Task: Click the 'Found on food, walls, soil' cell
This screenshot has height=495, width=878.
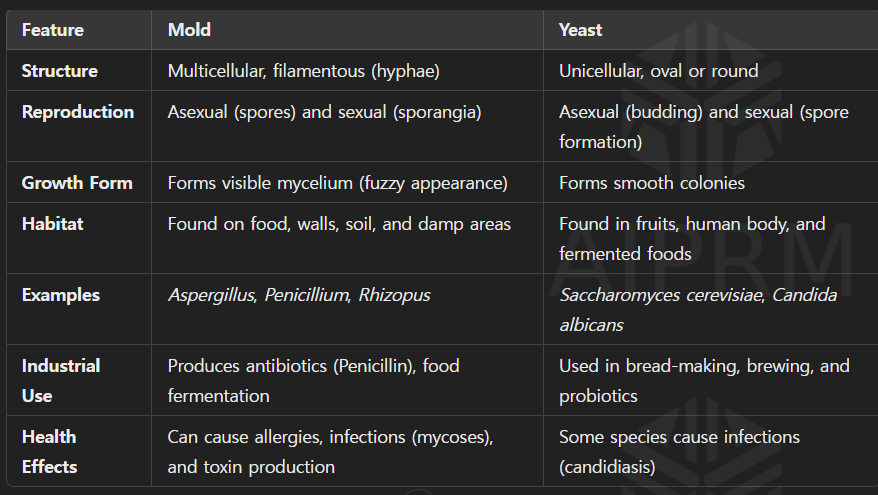Action: point(339,224)
